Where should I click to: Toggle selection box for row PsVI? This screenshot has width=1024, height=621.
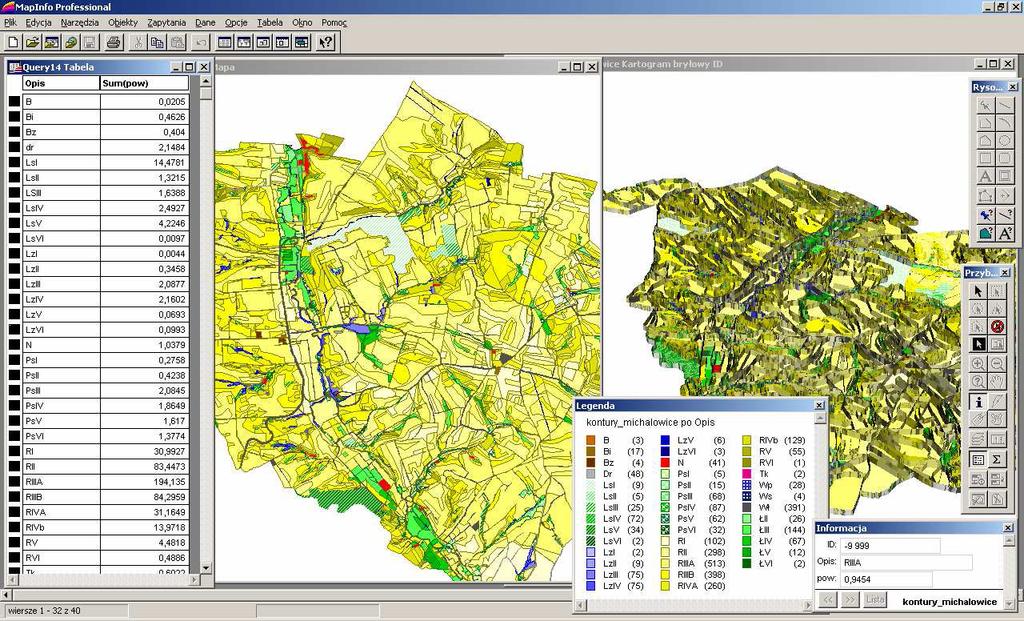pyautogui.click(x=14, y=436)
